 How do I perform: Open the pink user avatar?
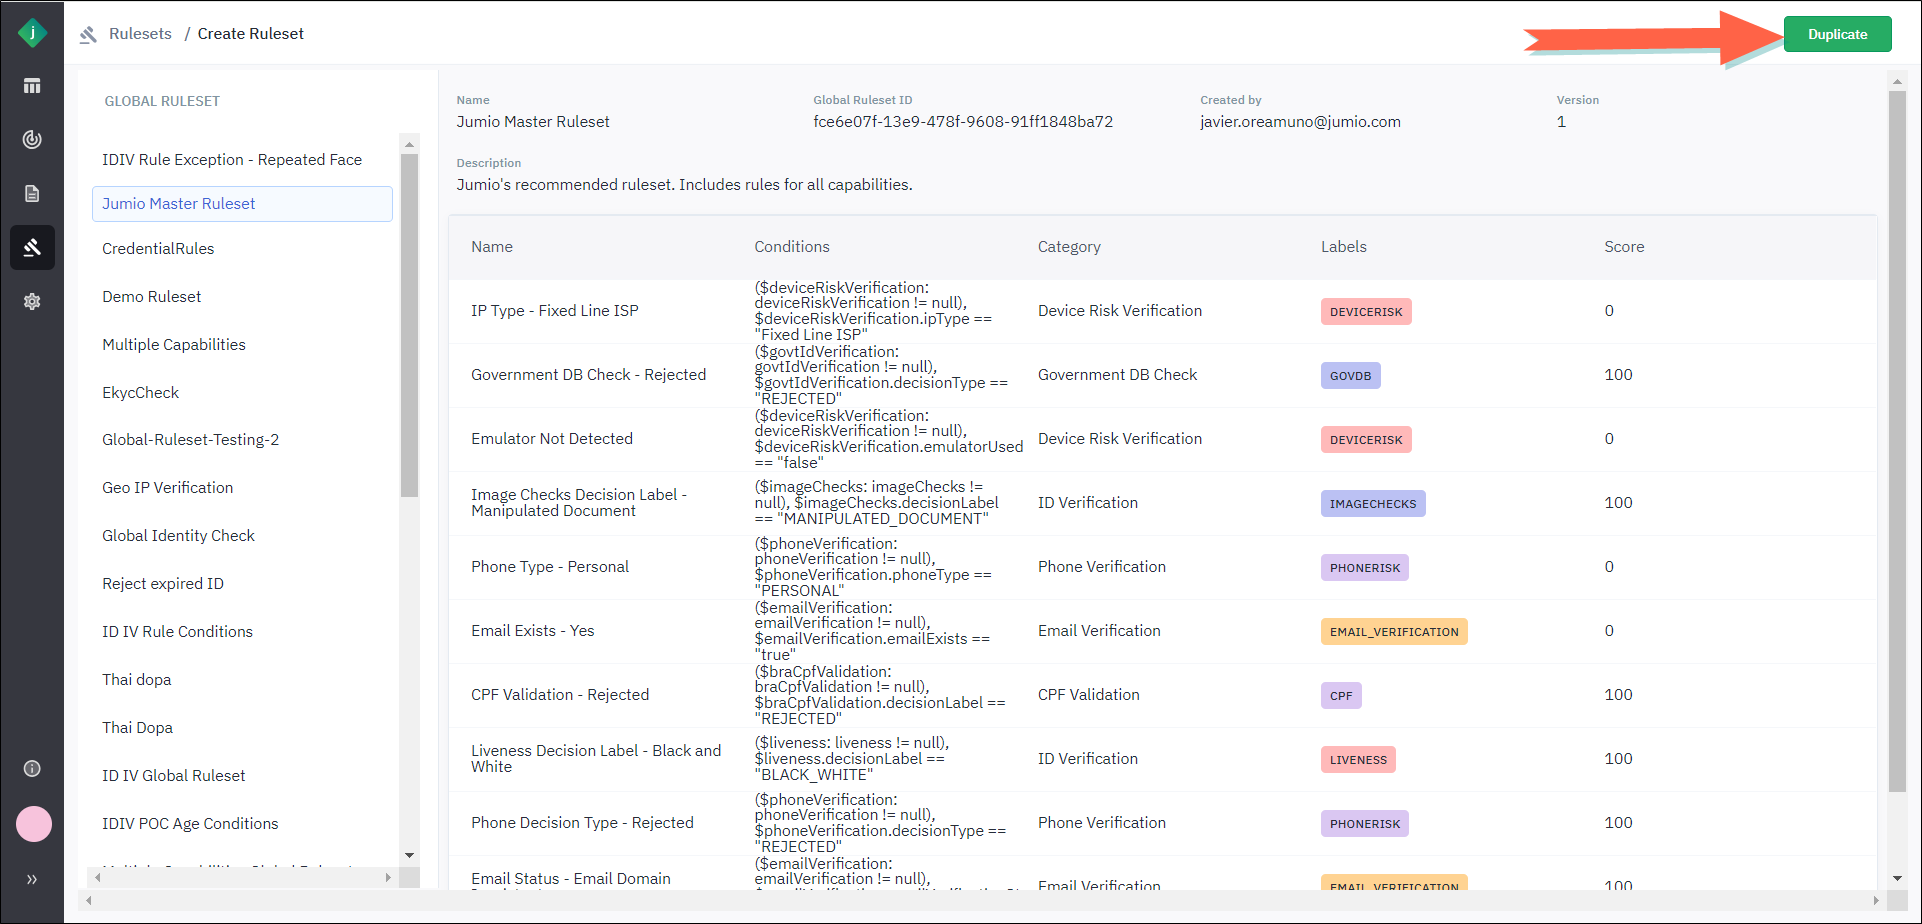coord(34,824)
